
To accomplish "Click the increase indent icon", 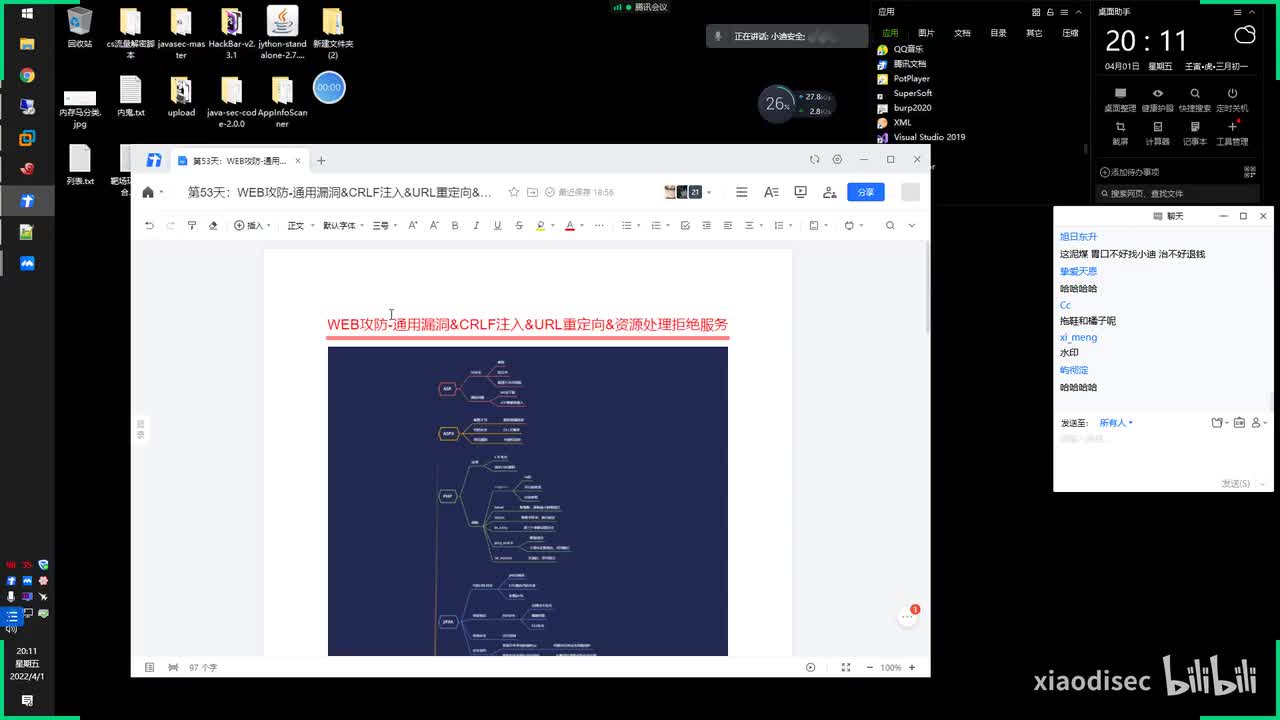I will 727,226.
